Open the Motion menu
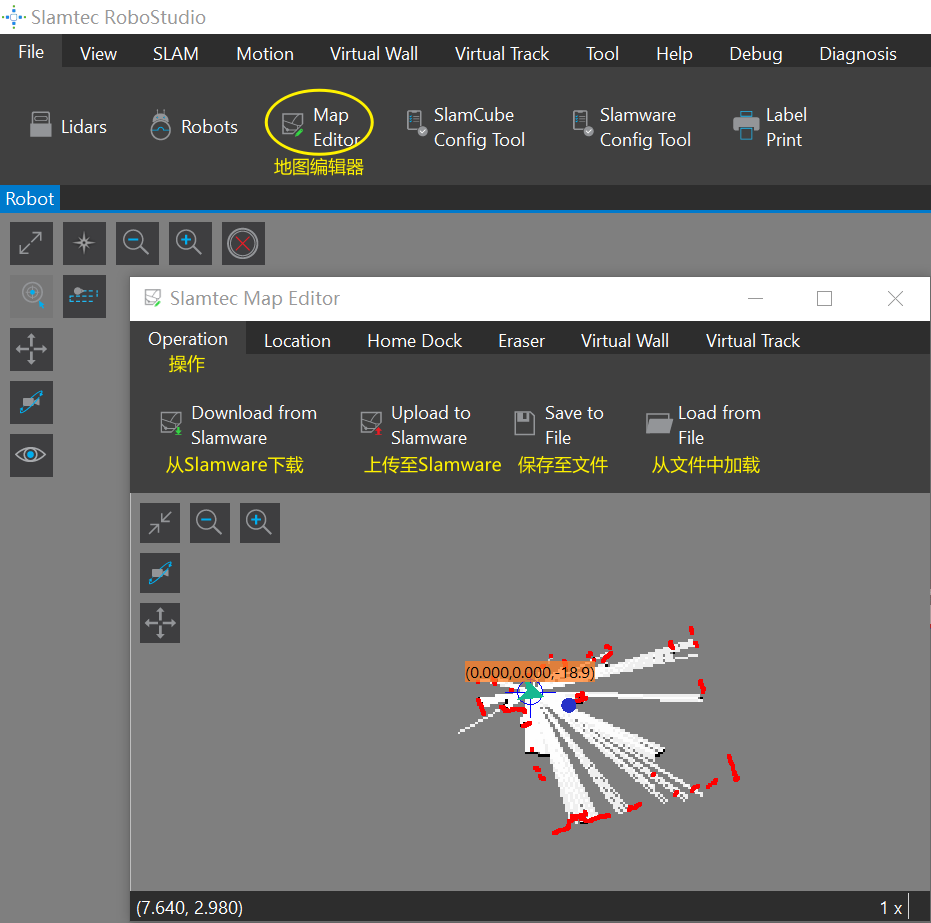Image resolution: width=931 pixels, height=923 pixels. coord(265,54)
